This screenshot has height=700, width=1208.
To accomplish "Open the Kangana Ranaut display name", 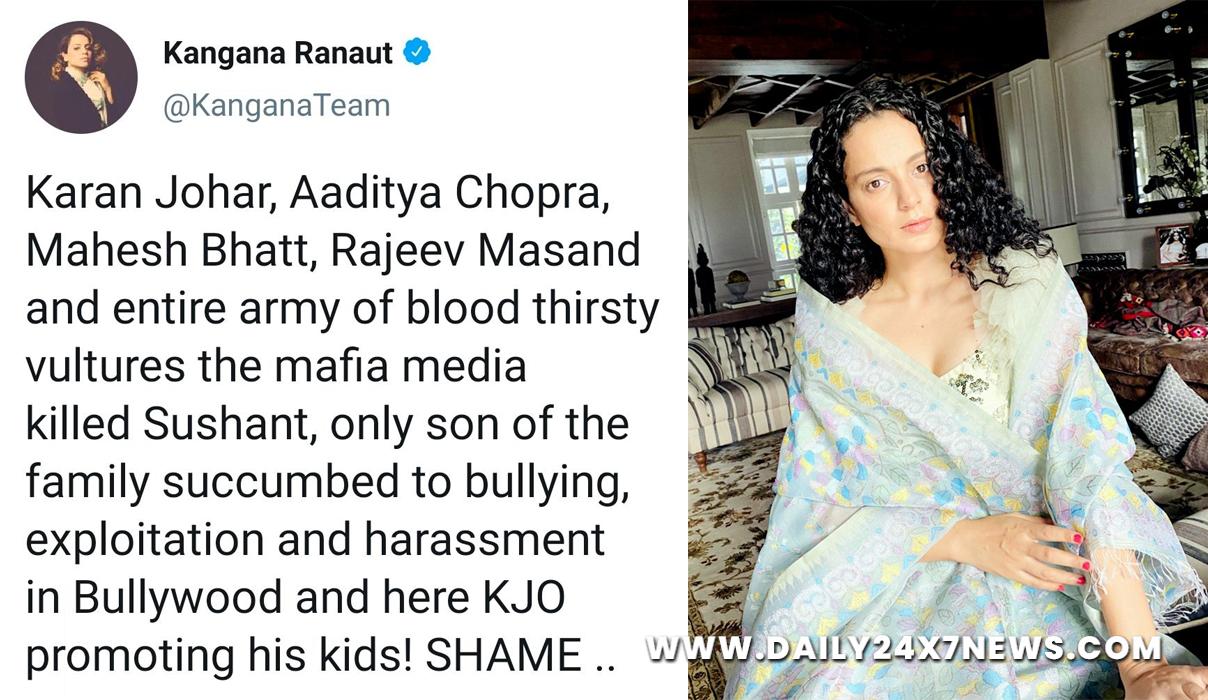I will point(277,54).
